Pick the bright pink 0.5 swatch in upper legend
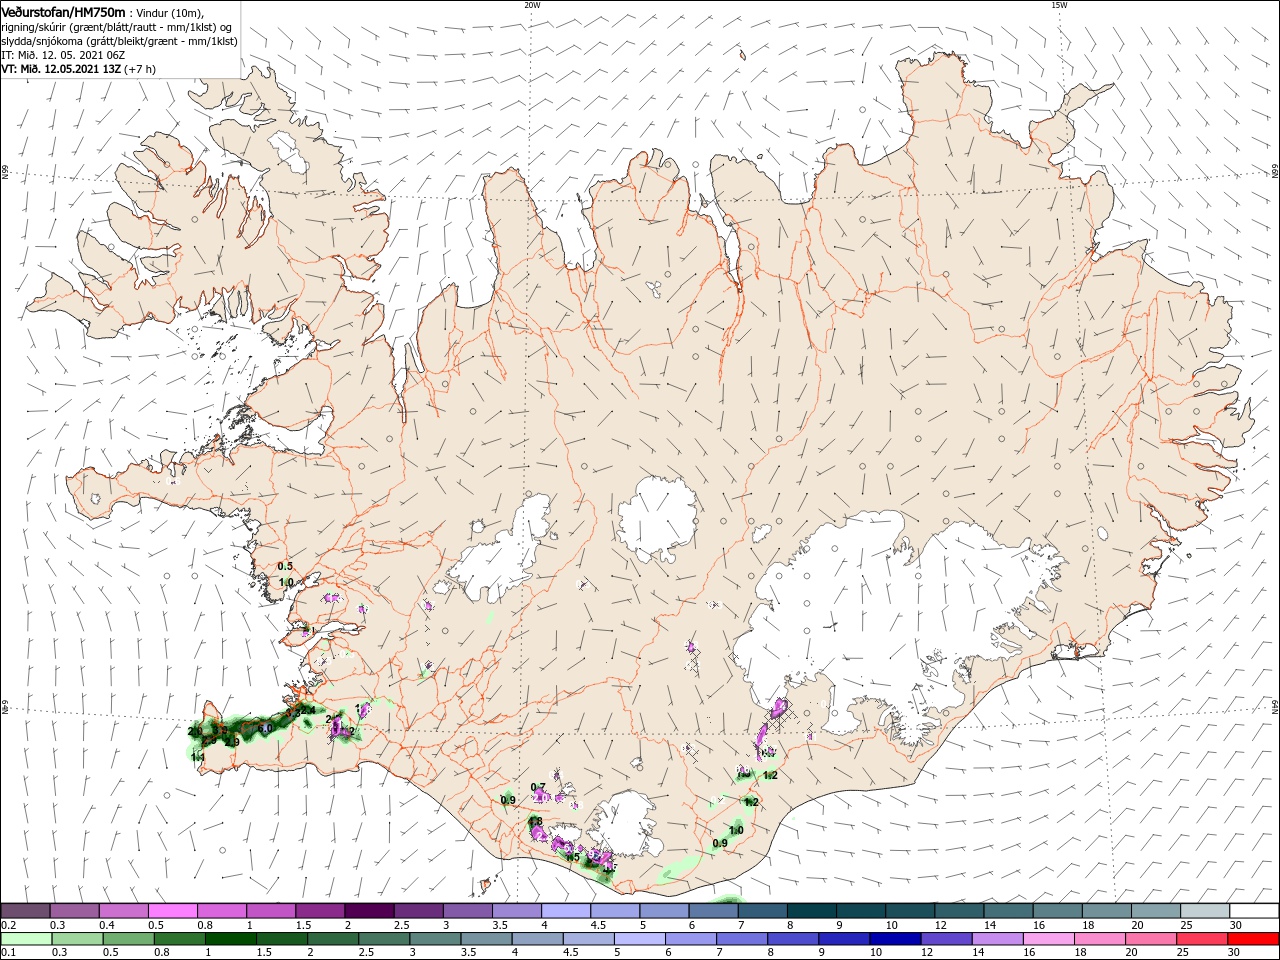Image resolution: width=1280 pixels, height=960 pixels. 172,911
